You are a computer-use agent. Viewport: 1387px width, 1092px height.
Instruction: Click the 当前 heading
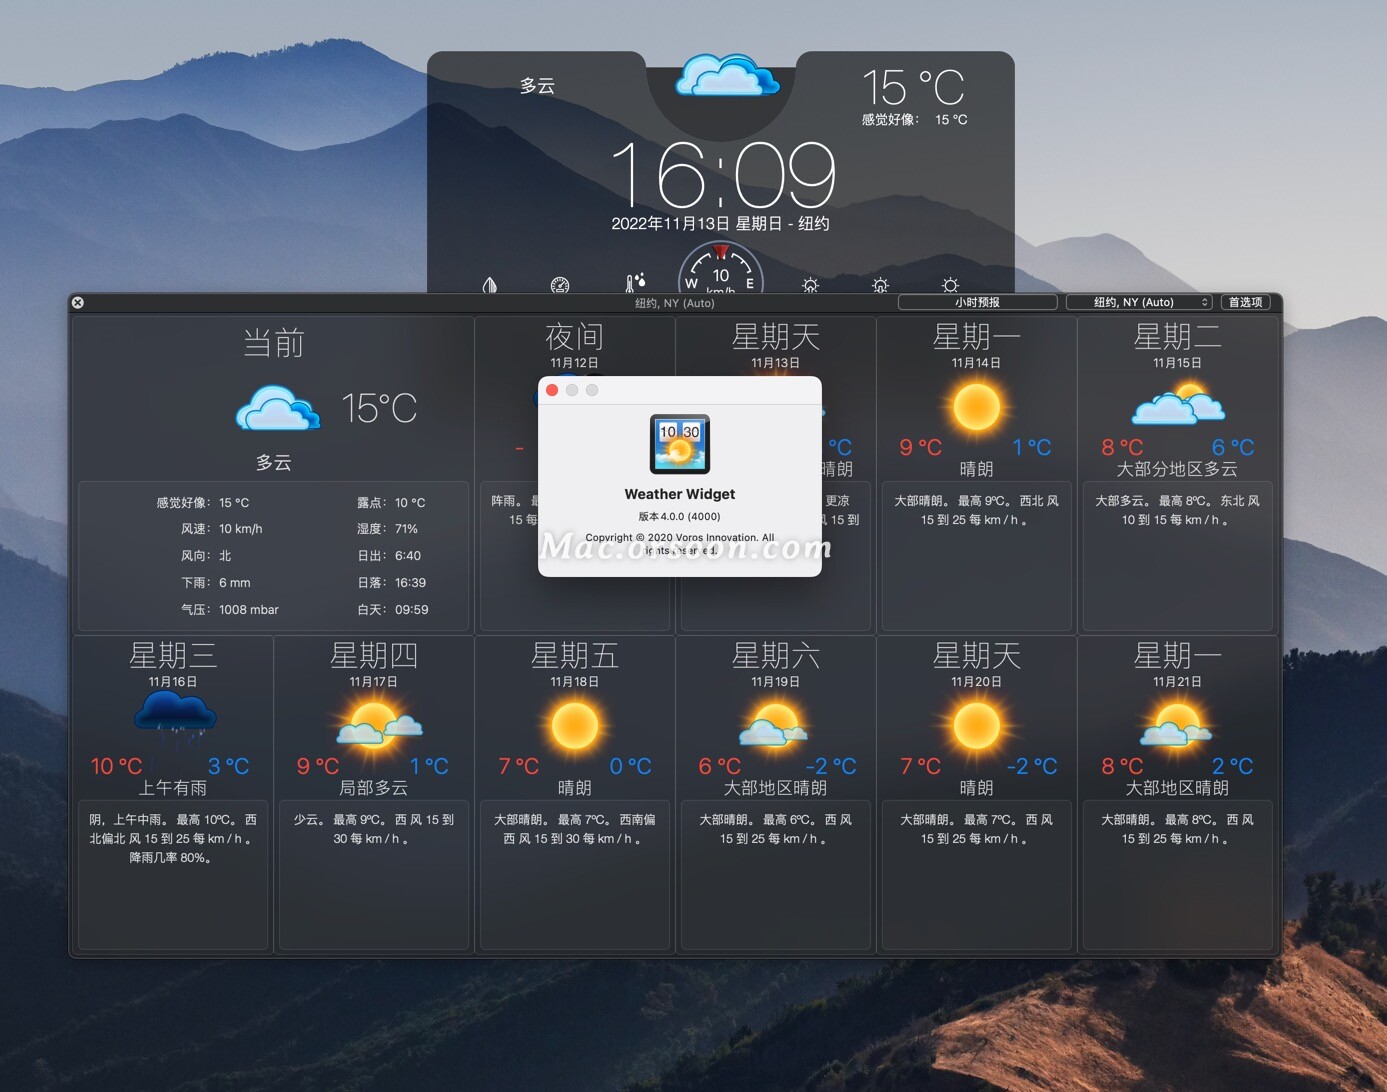(x=273, y=343)
